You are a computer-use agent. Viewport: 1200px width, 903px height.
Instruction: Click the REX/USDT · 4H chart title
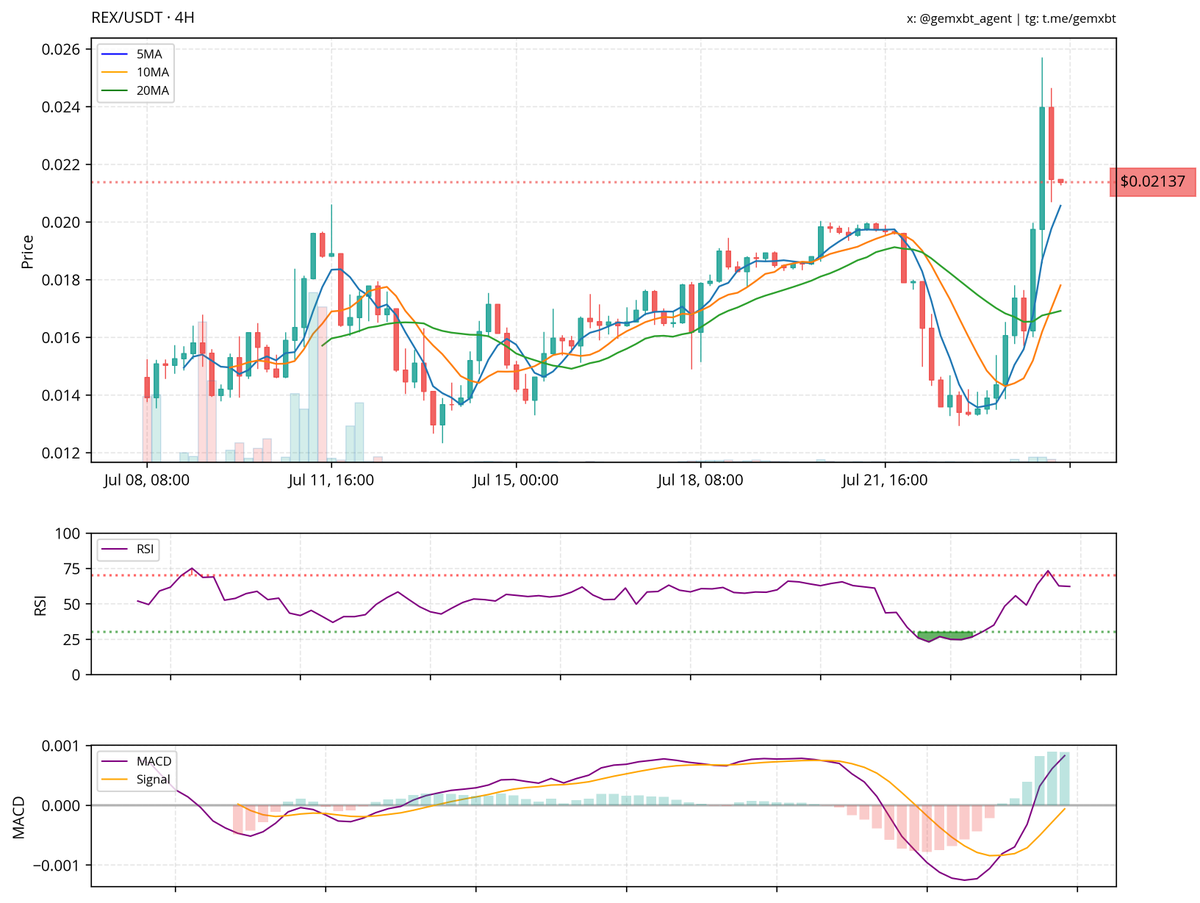[142, 17]
